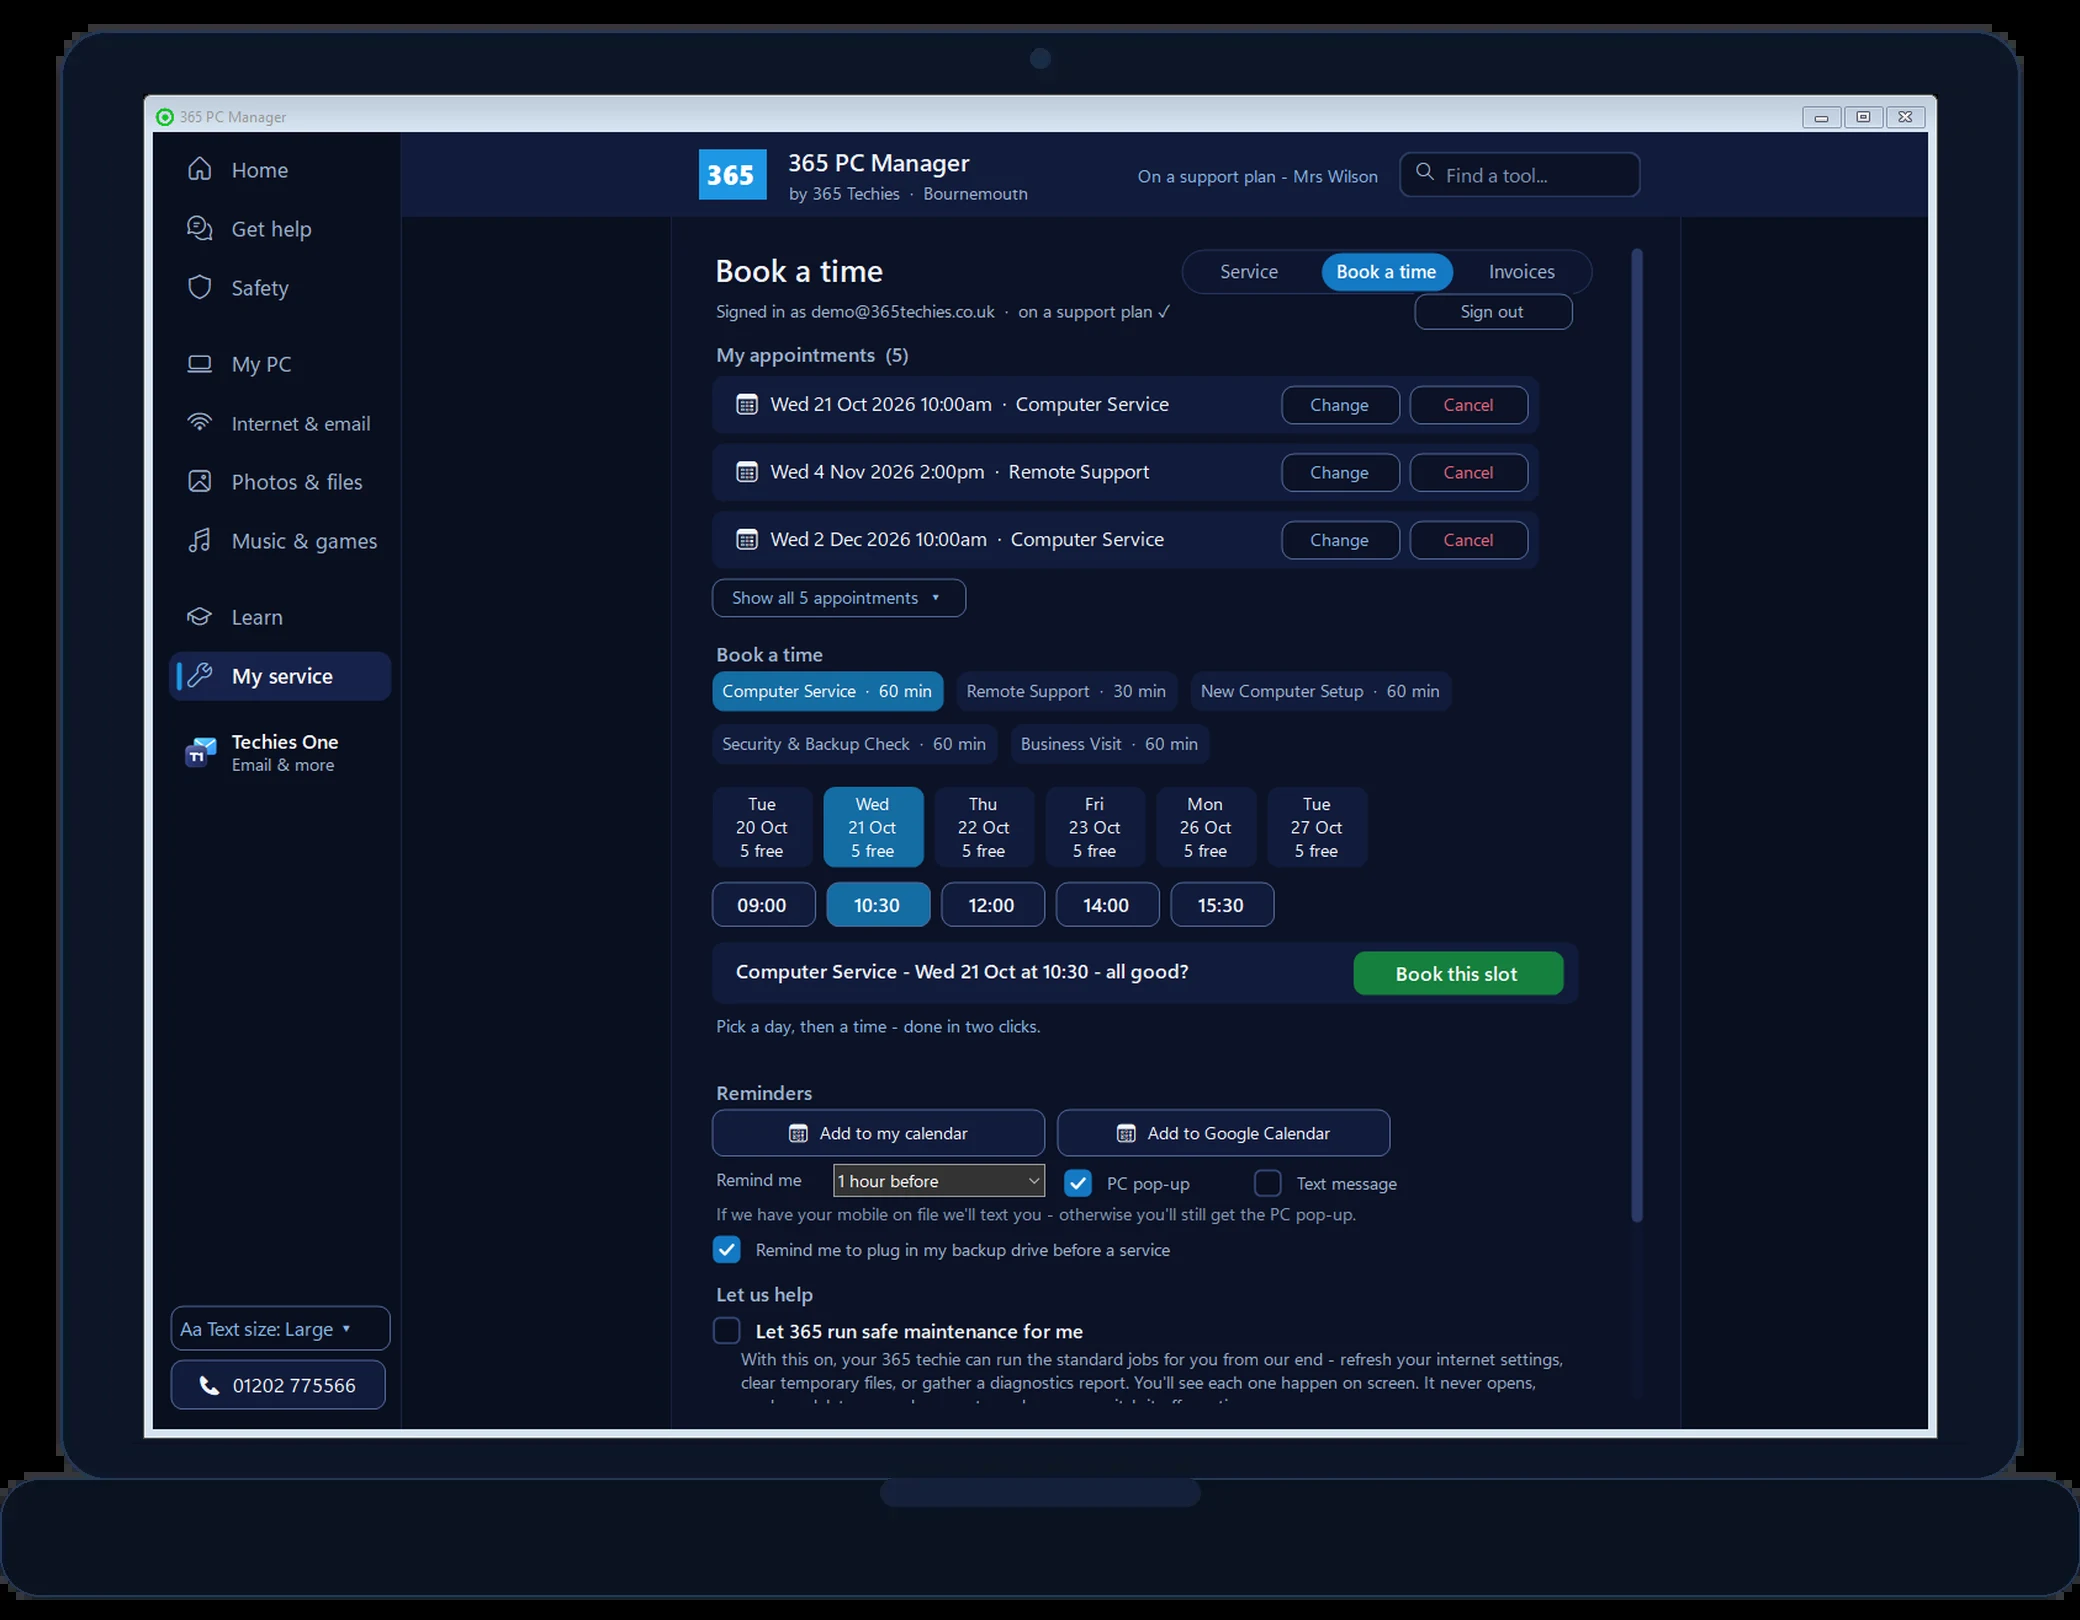Open the Text size: Large dropdown
The image size is (2080, 1620).
click(x=280, y=1329)
